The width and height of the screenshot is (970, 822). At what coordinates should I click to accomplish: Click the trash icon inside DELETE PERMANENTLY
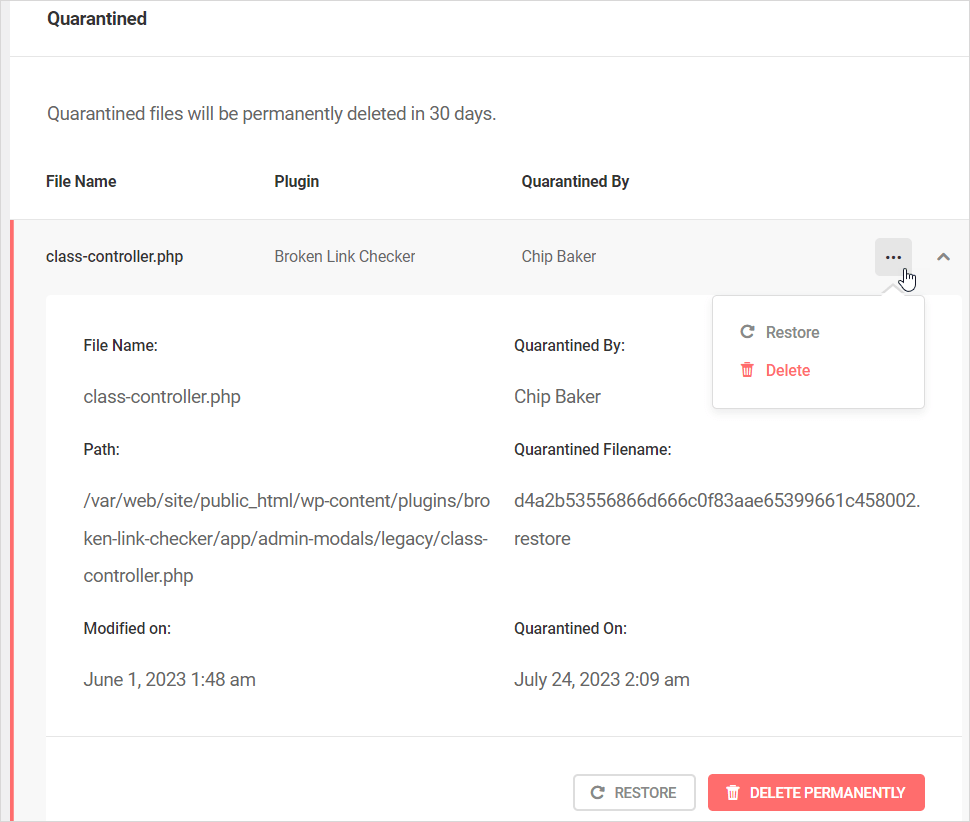point(733,792)
